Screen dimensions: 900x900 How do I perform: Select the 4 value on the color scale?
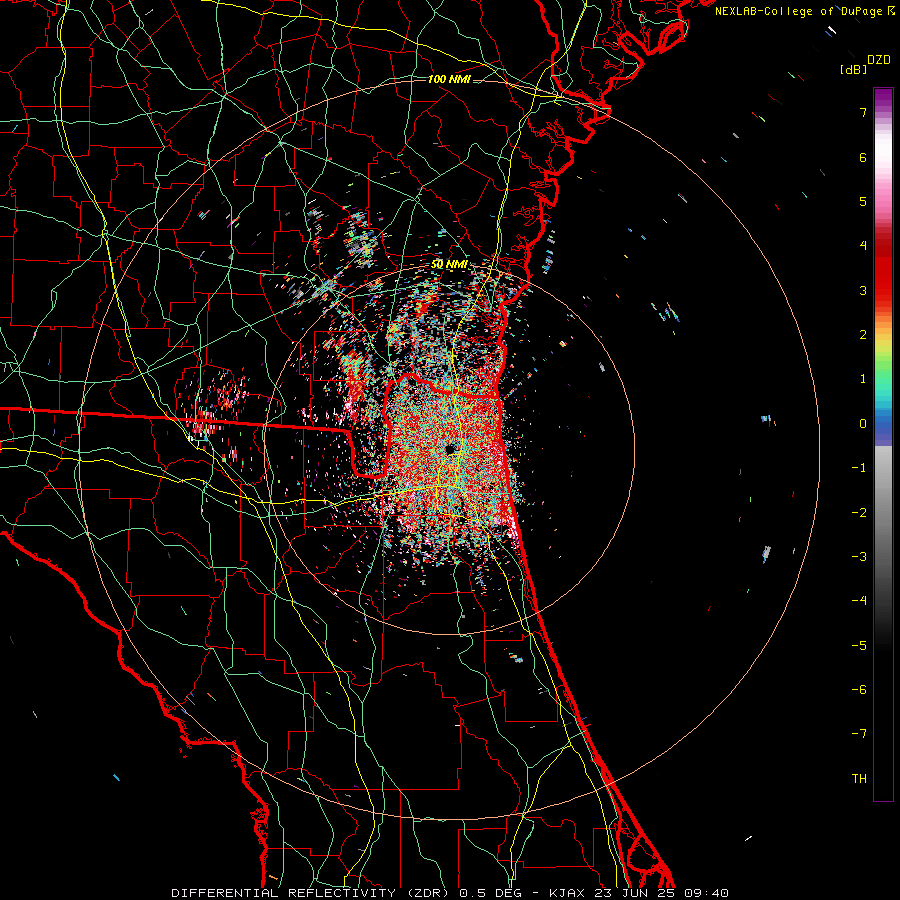(863, 246)
